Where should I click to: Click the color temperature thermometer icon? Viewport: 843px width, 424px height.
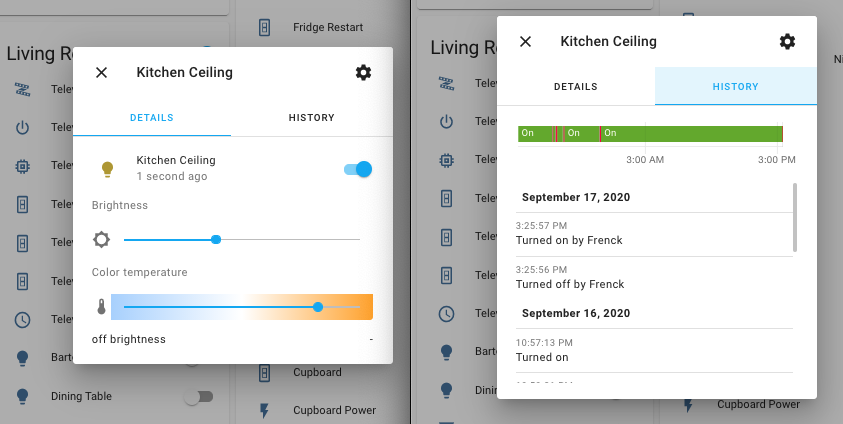pyautogui.click(x=101, y=307)
